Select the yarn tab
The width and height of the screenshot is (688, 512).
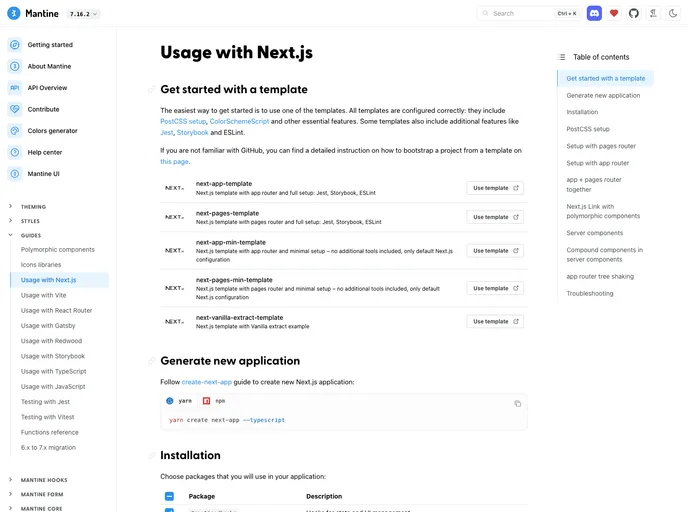179,401
